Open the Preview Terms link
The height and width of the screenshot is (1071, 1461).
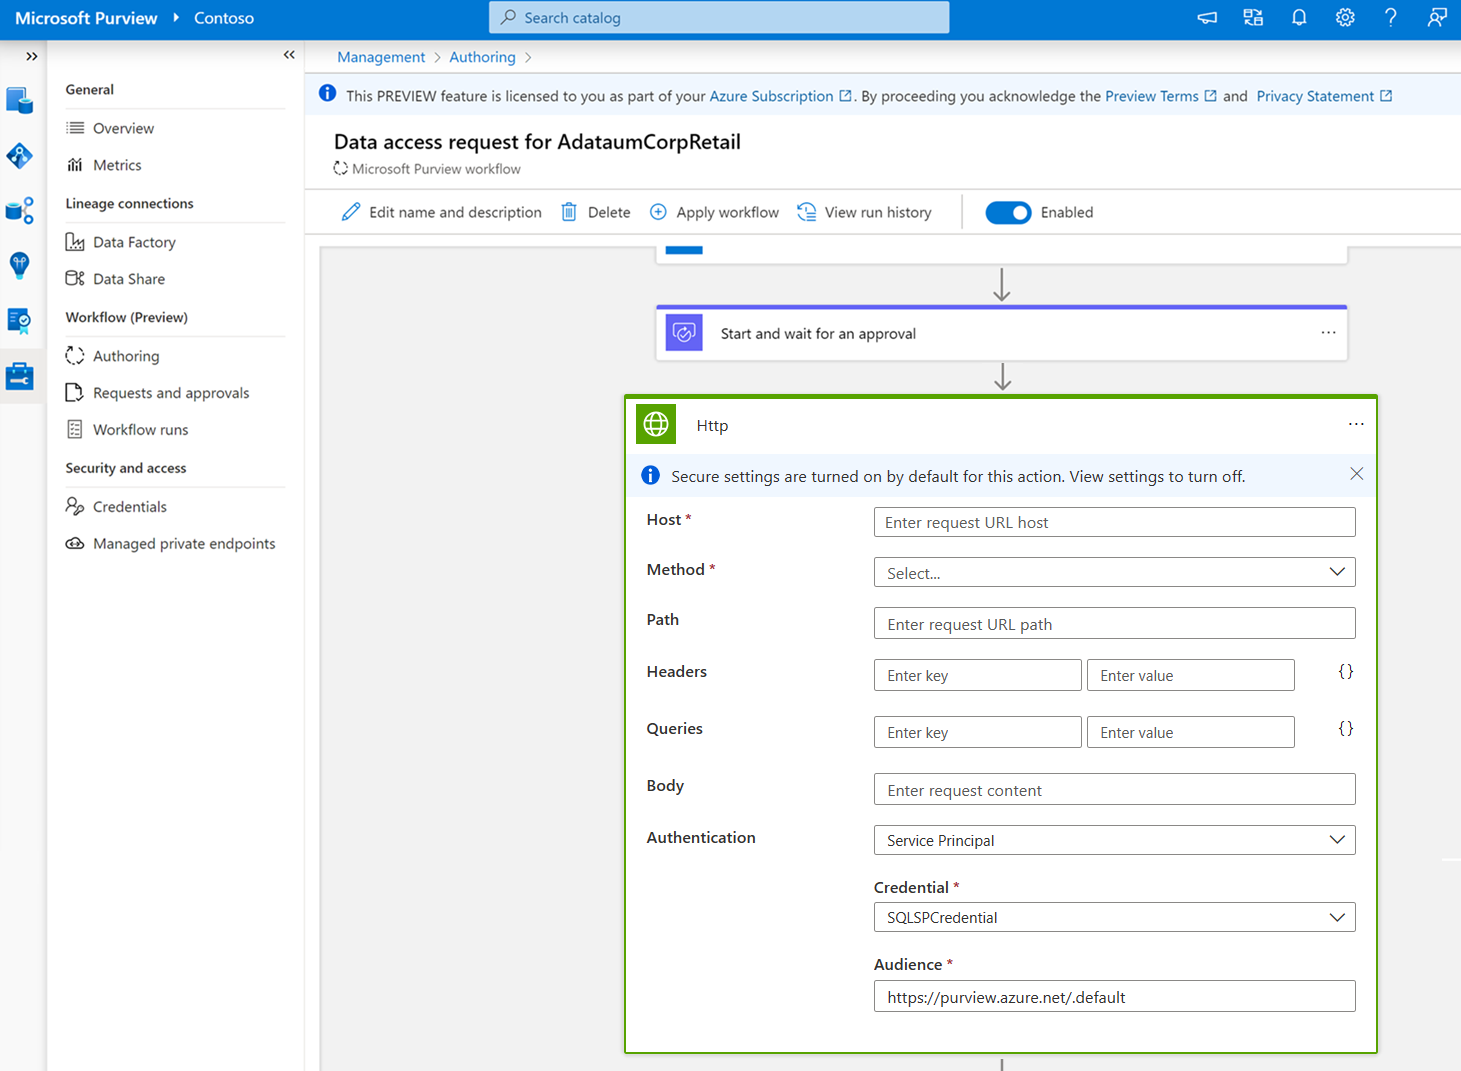[1161, 96]
